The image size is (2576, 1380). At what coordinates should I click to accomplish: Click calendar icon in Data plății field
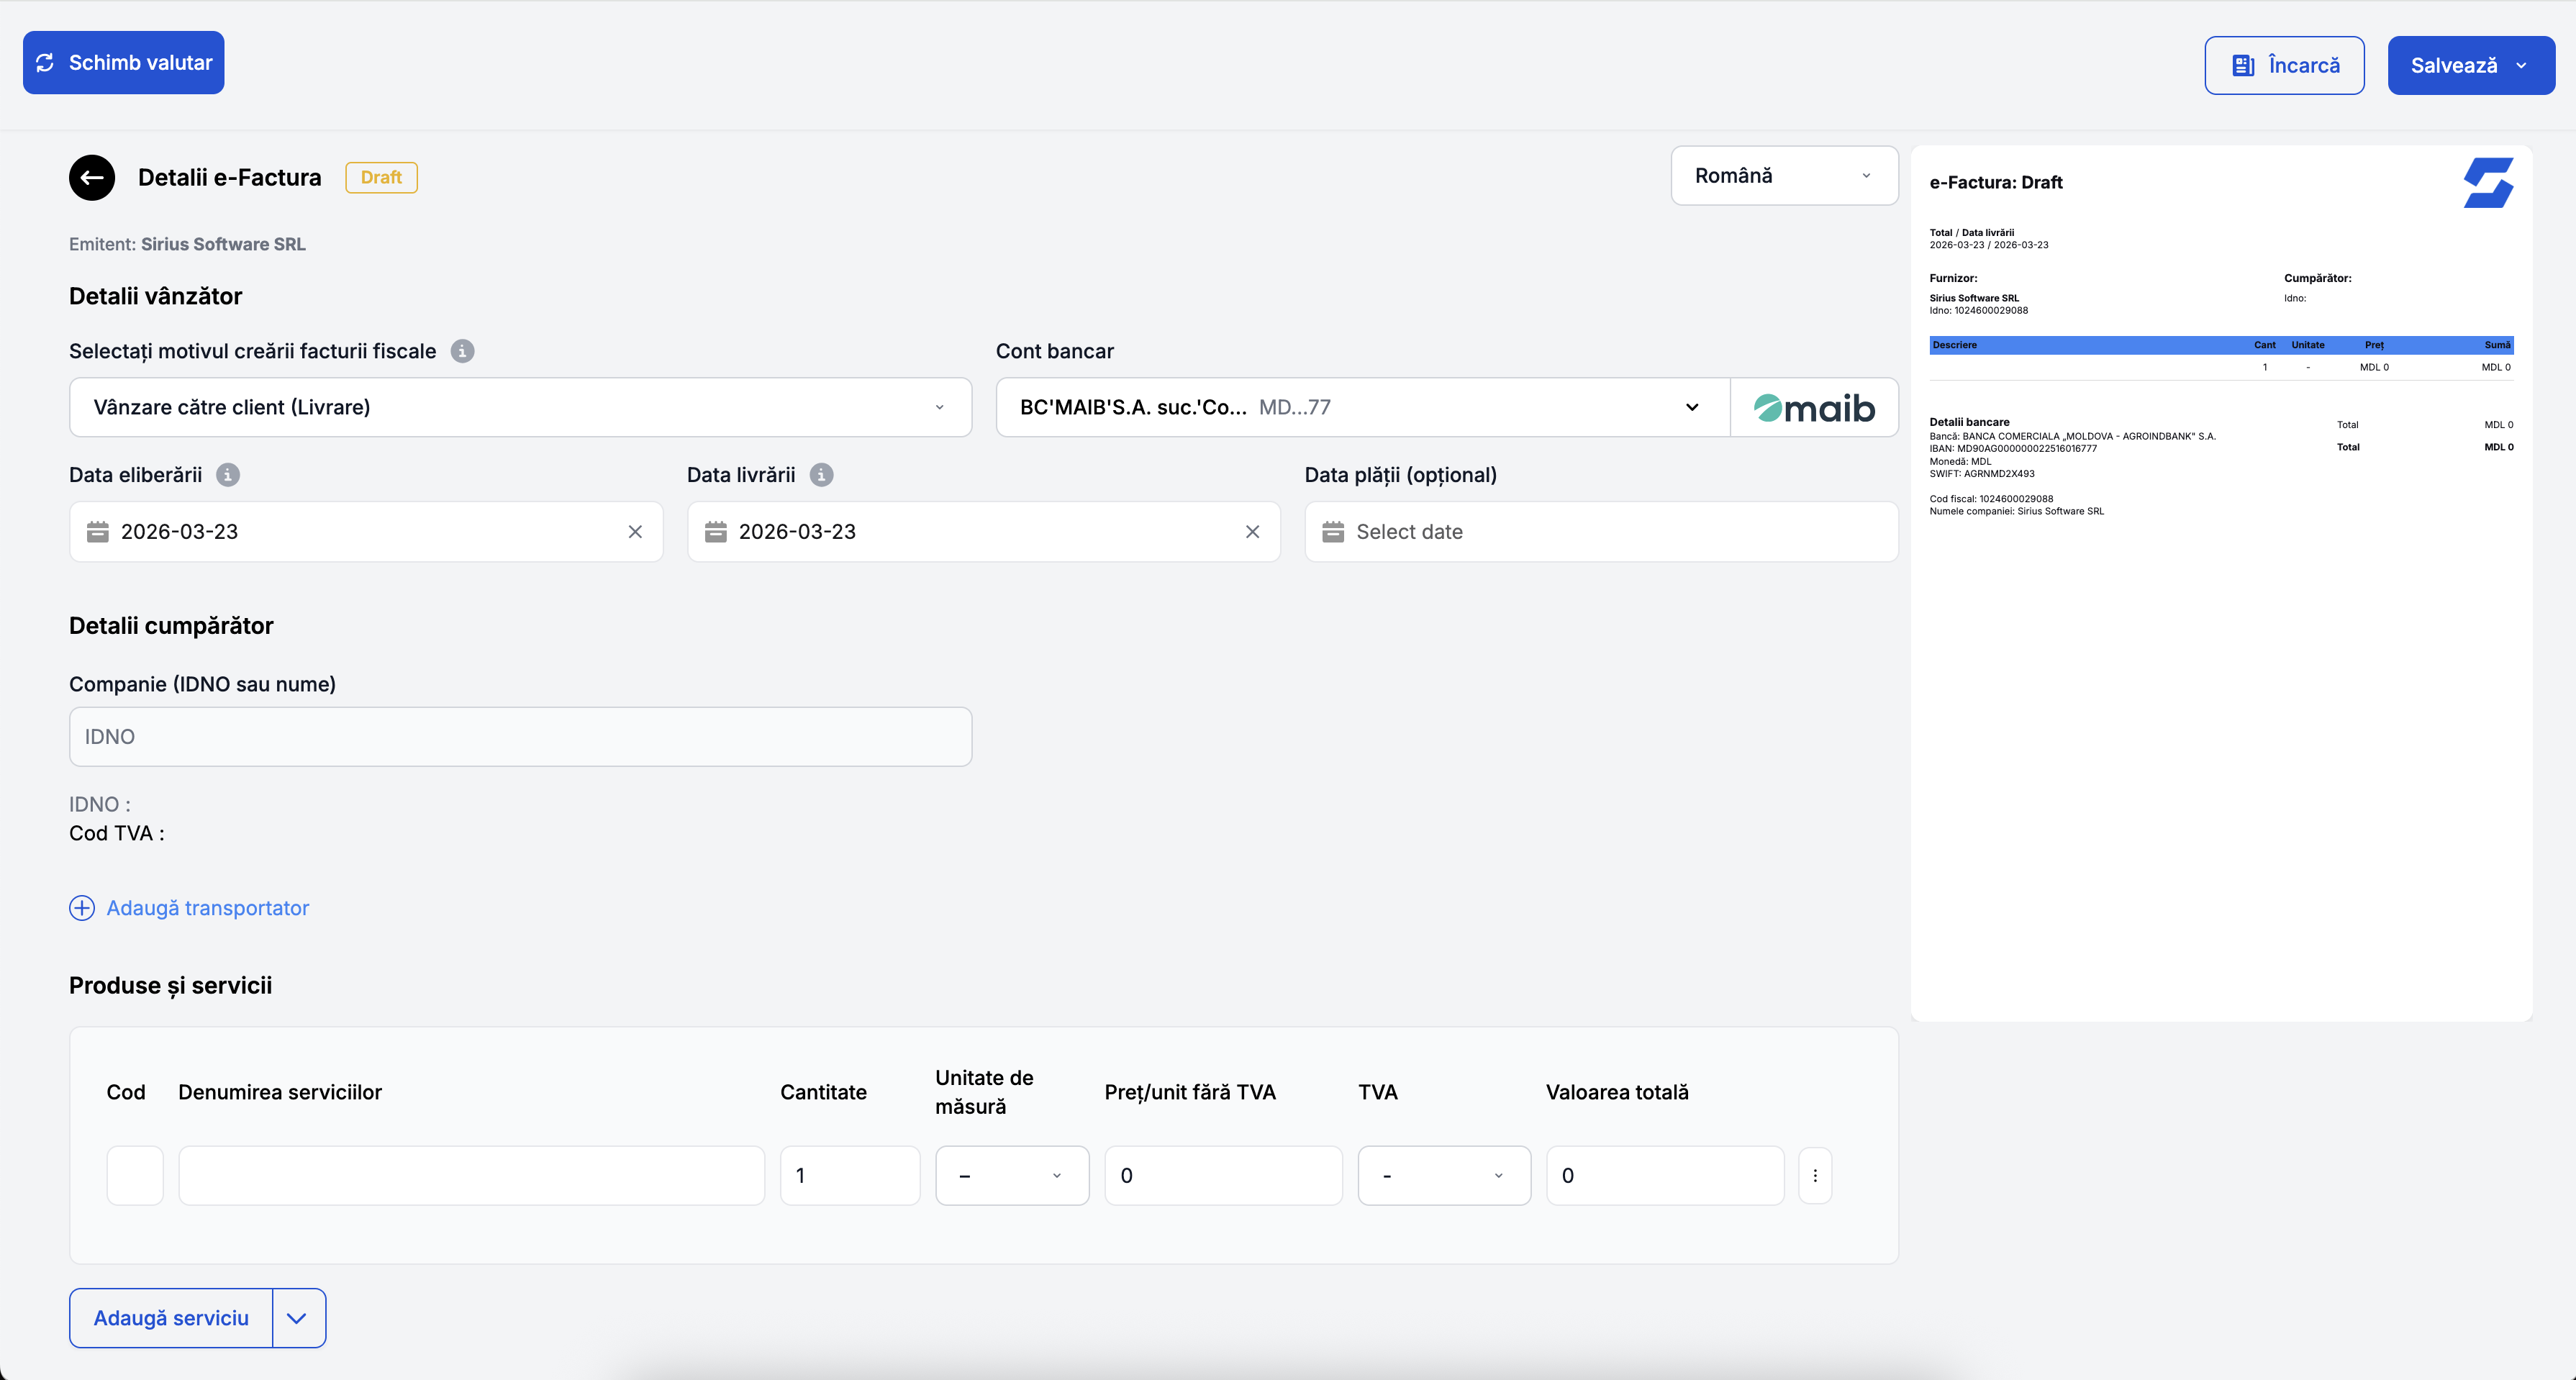click(x=1333, y=532)
